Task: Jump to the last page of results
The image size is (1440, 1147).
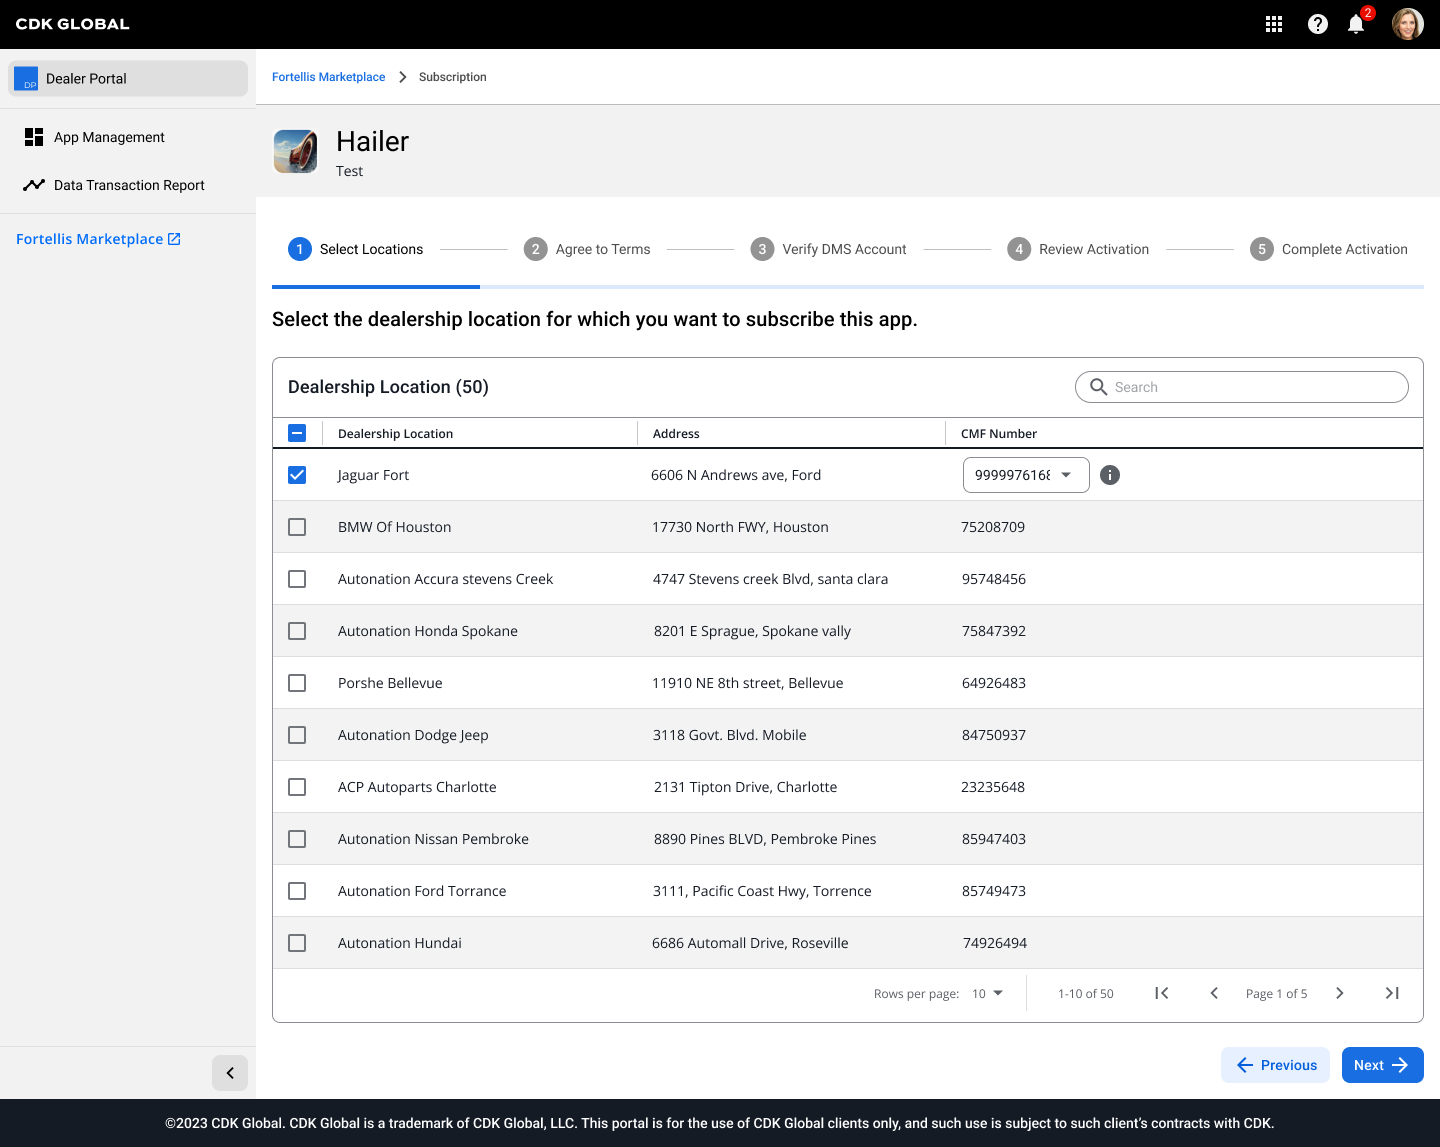Action: point(1392,993)
